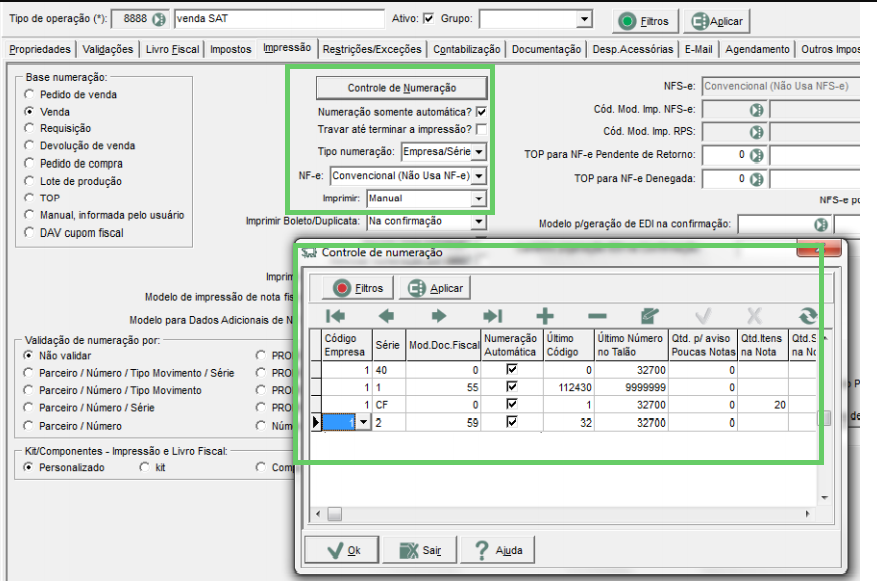Screen dimensions: 877x588
Task: Click the Desp.Acessórias tab
Action: click(x=633, y=49)
